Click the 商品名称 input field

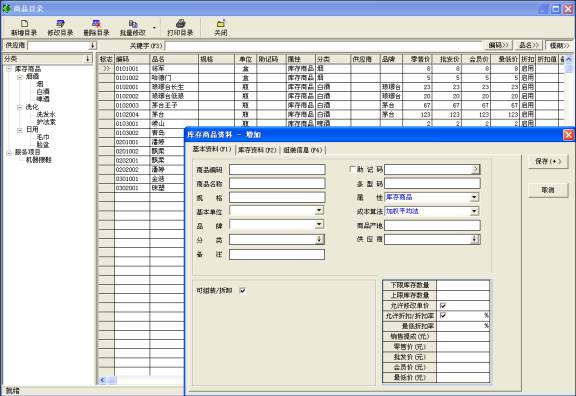coord(277,184)
